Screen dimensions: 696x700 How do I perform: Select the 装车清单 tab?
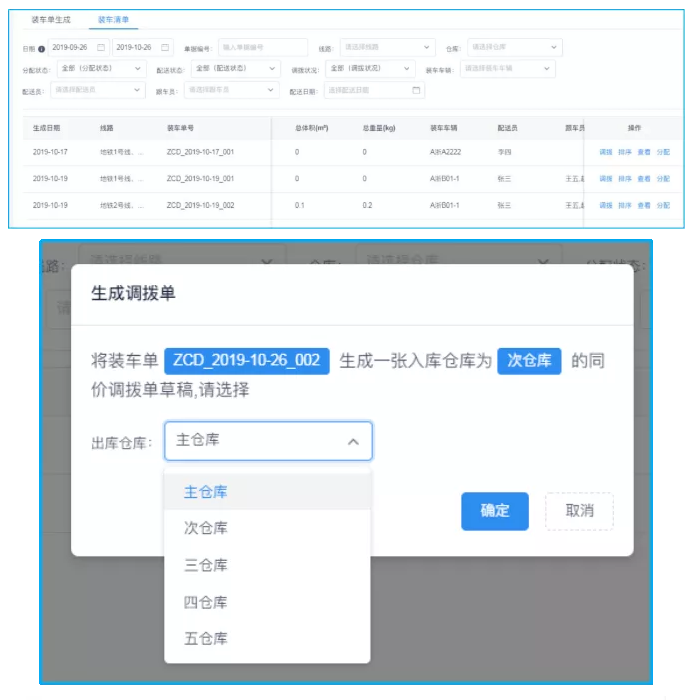[113, 20]
